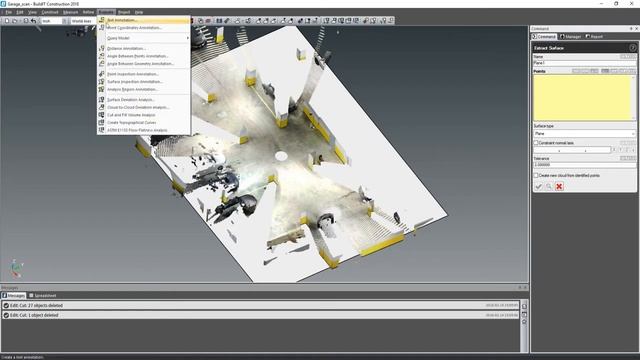Enable Constraint normal axis checkbox
Image resolution: width=640 pixels, height=360 pixels.
click(x=536, y=143)
